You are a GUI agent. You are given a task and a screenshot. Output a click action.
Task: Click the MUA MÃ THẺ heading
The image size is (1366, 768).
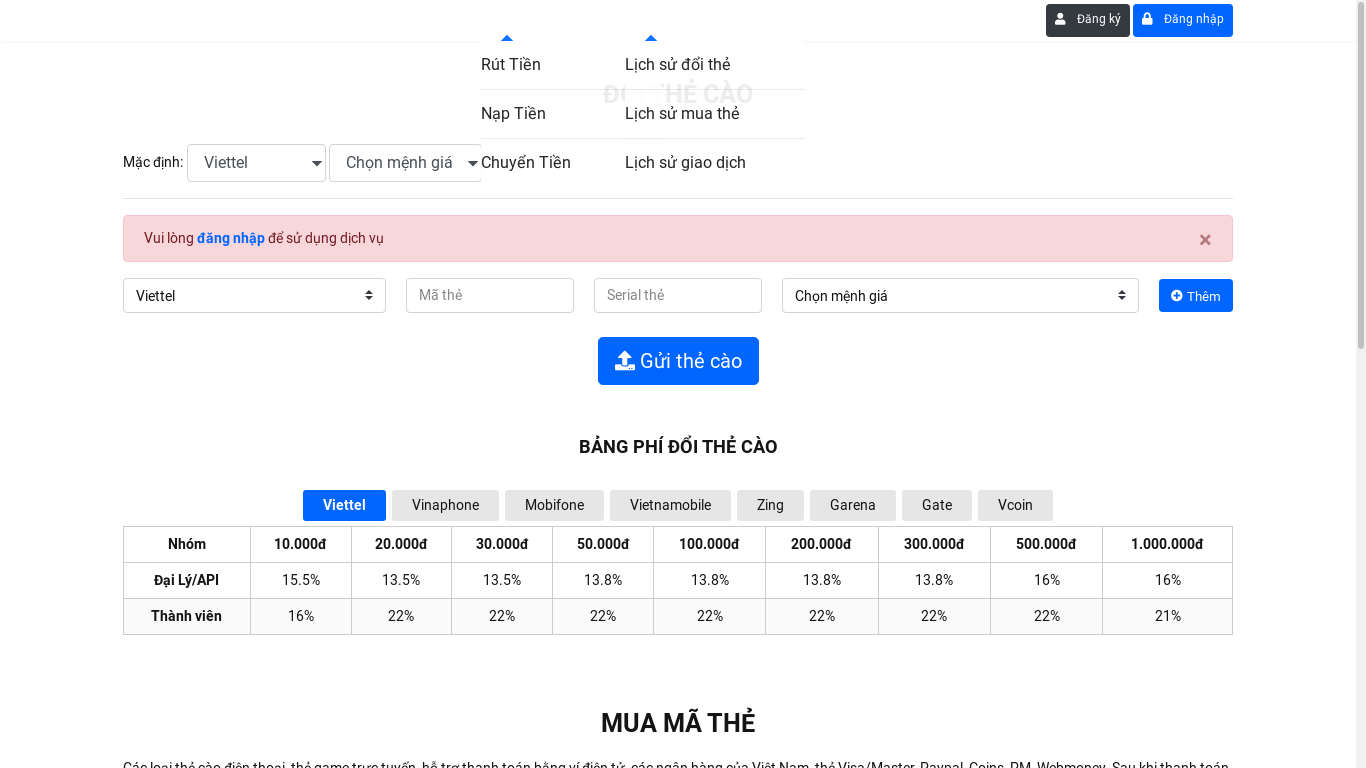678,723
